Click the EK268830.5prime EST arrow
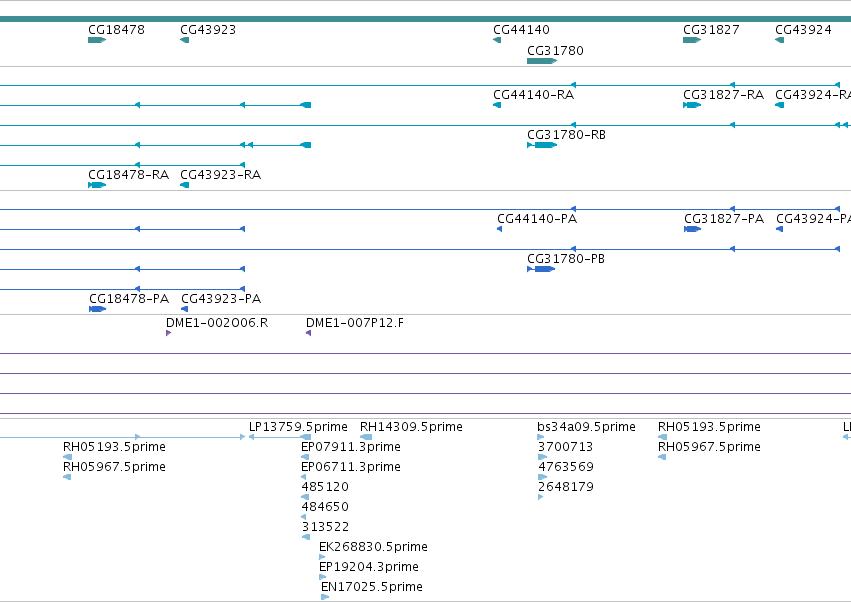The width and height of the screenshot is (851, 602). click(x=322, y=557)
